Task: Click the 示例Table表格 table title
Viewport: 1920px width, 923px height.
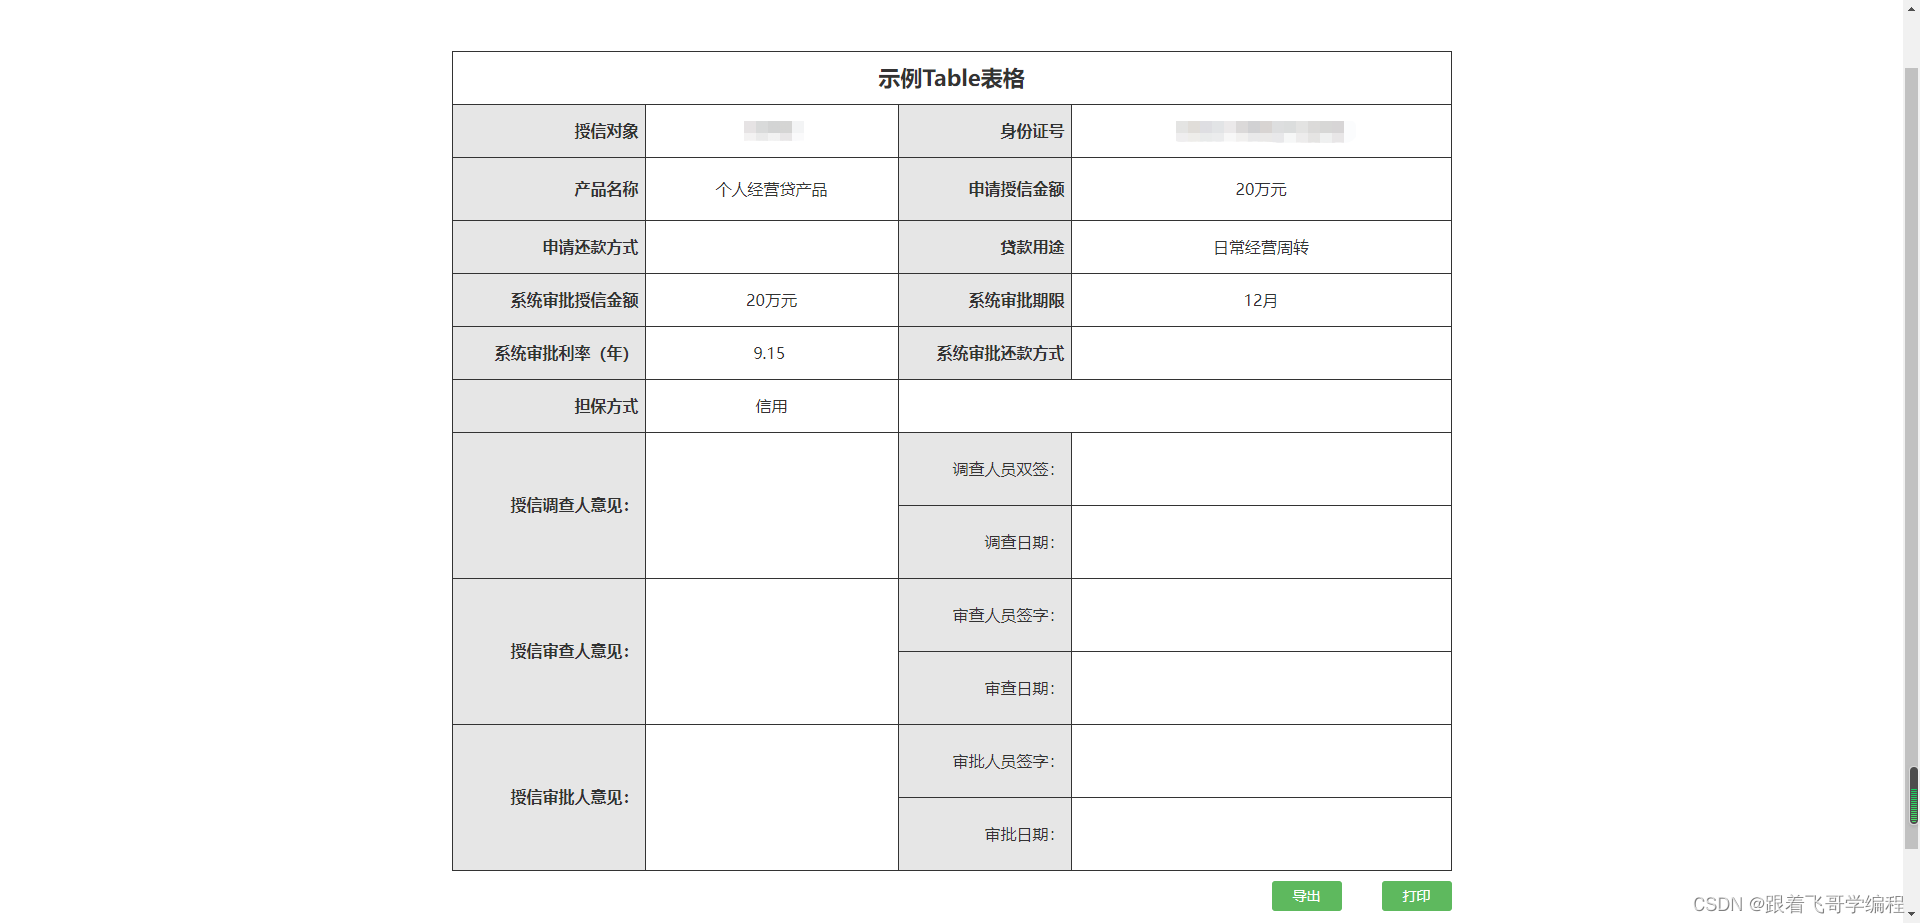Action: click(x=951, y=78)
